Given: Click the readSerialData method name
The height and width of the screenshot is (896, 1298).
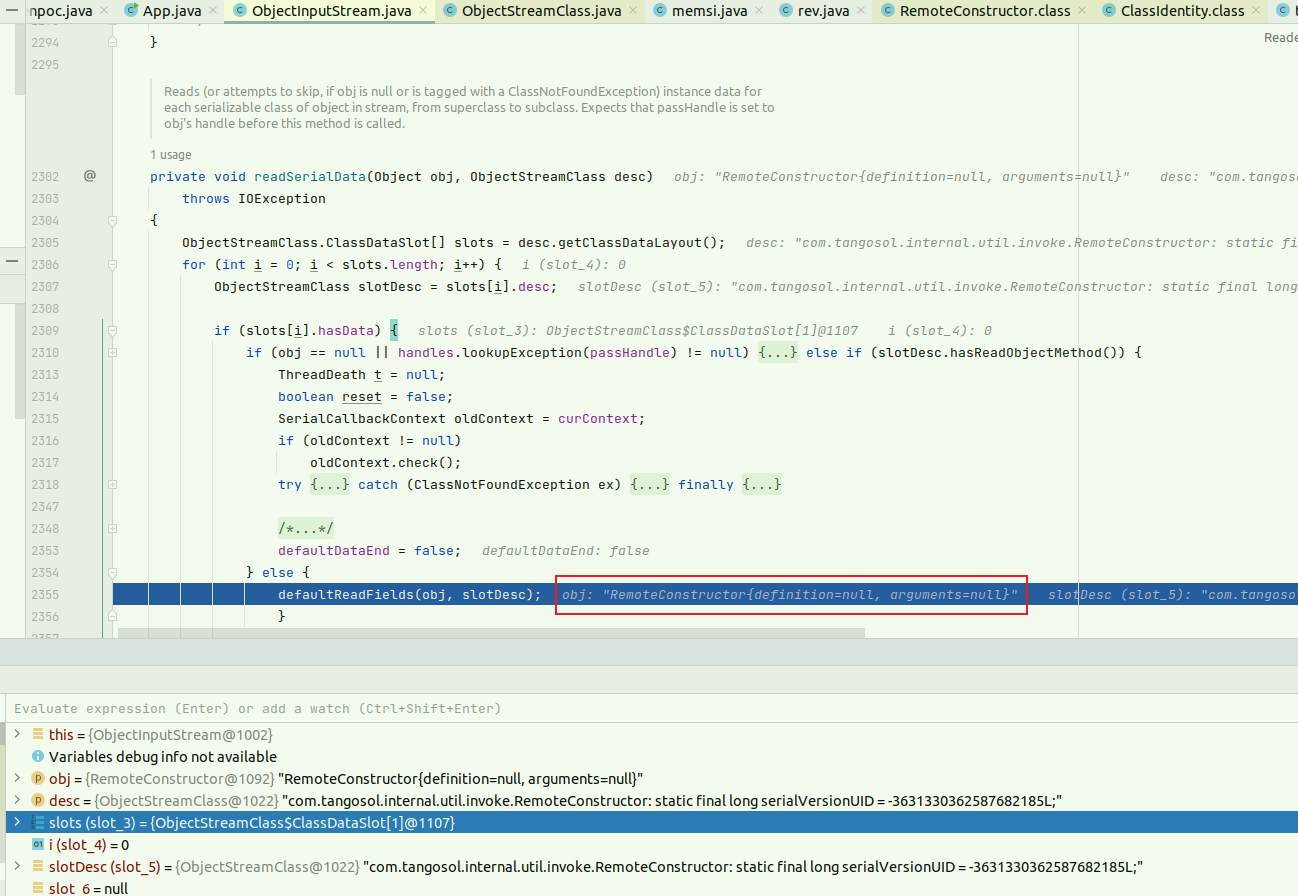Looking at the screenshot, I should (310, 176).
